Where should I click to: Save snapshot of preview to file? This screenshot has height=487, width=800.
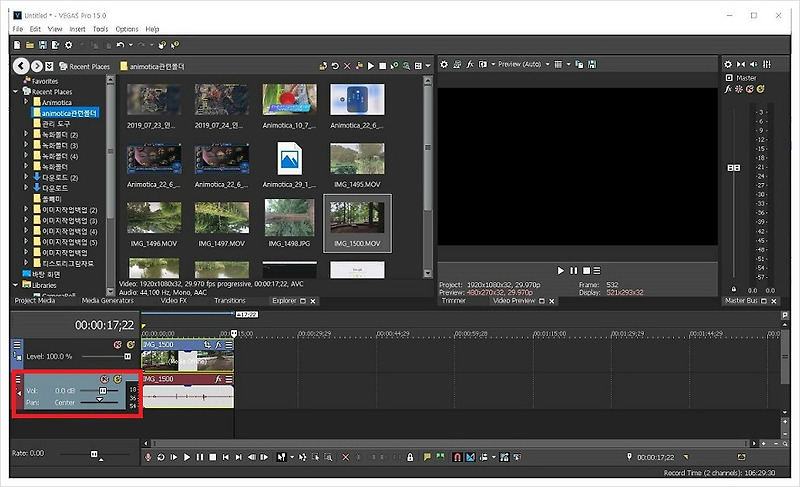[592, 64]
